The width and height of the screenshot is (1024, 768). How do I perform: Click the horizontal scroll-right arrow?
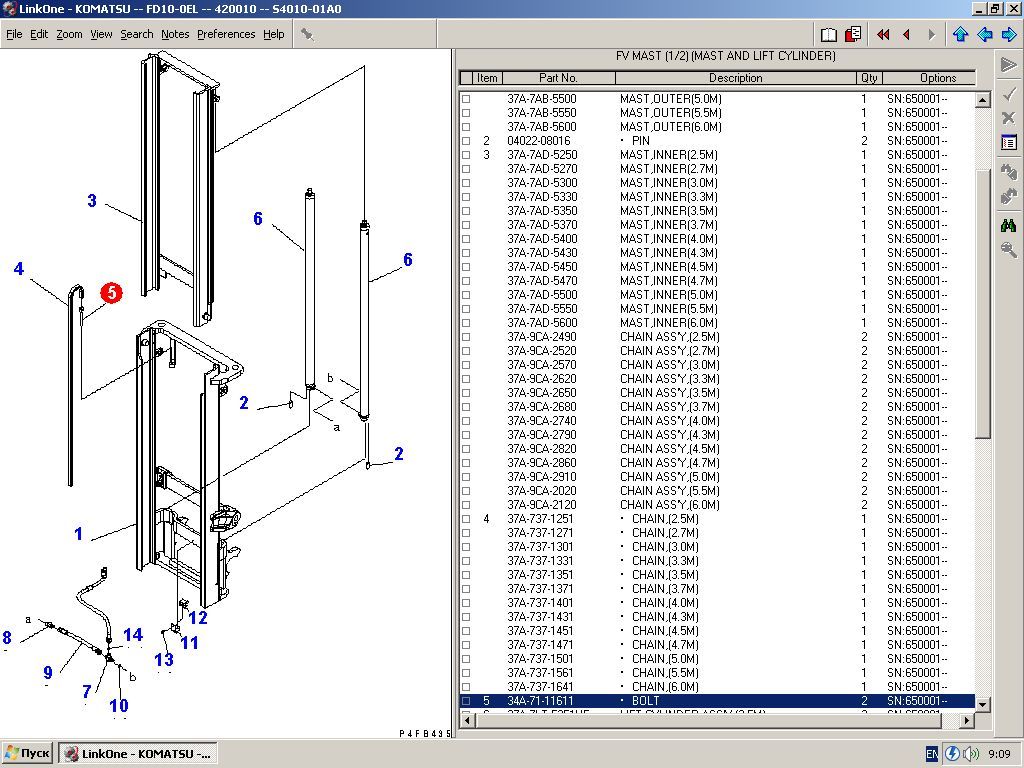pyautogui.click(x=967, y=720)
